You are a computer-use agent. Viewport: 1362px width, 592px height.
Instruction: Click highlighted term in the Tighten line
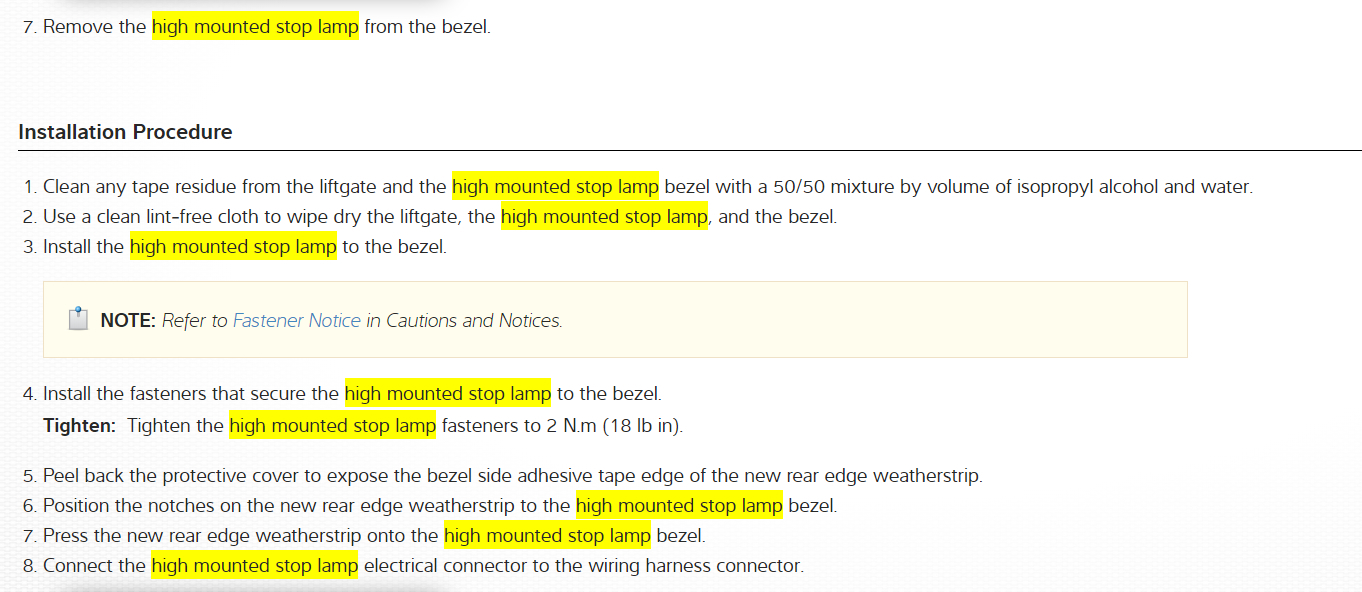pyautogui.click(x=332, y=426)
